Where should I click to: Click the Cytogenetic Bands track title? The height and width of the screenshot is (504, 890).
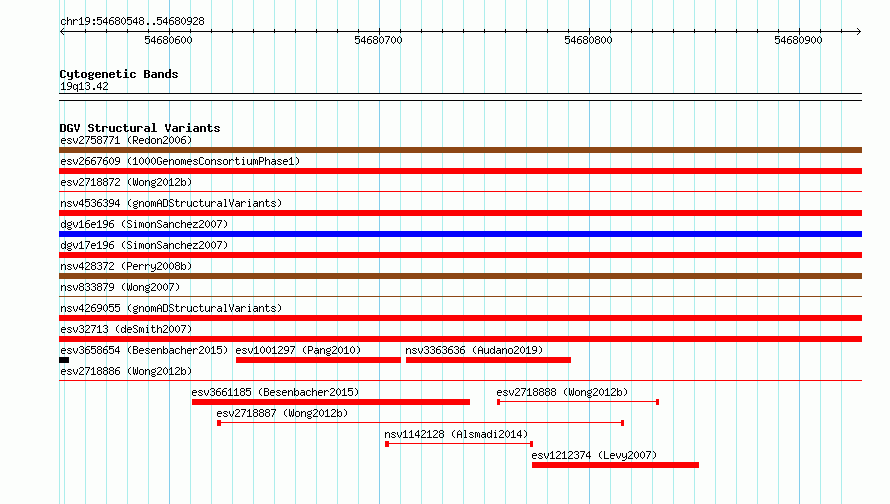point(119,74)
